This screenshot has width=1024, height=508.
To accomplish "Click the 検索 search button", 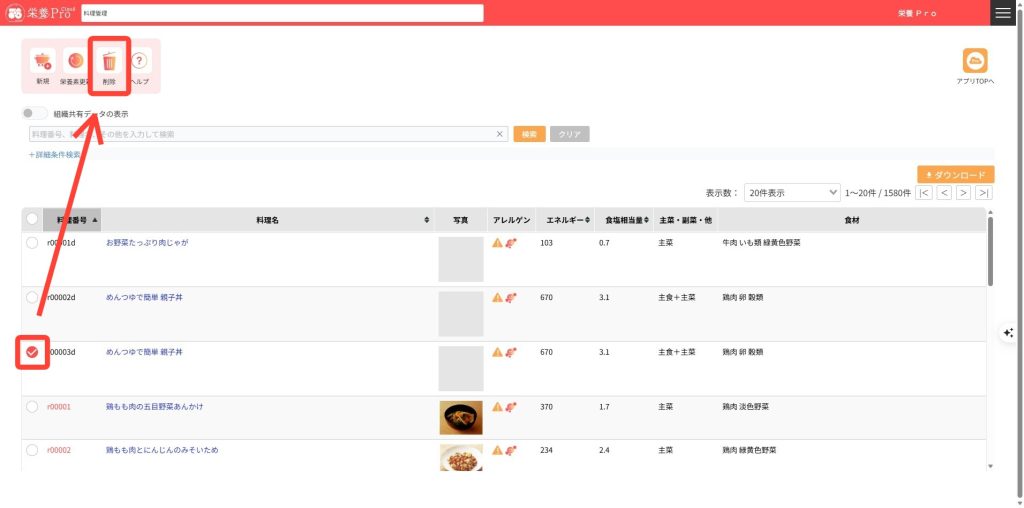I will (x=530, y=134).
